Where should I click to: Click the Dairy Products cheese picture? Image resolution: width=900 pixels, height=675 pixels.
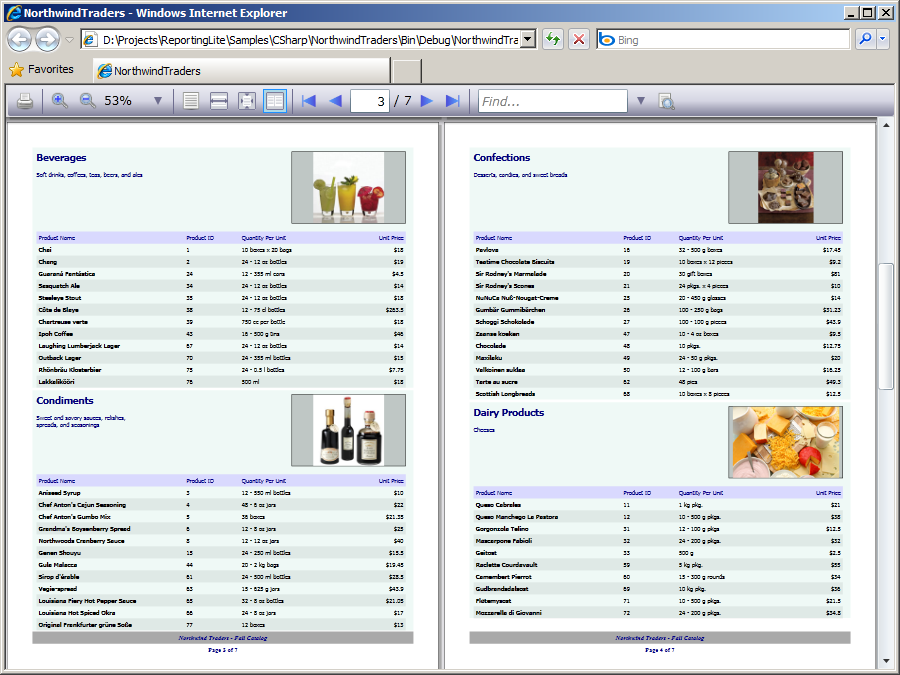pos(785,442)
